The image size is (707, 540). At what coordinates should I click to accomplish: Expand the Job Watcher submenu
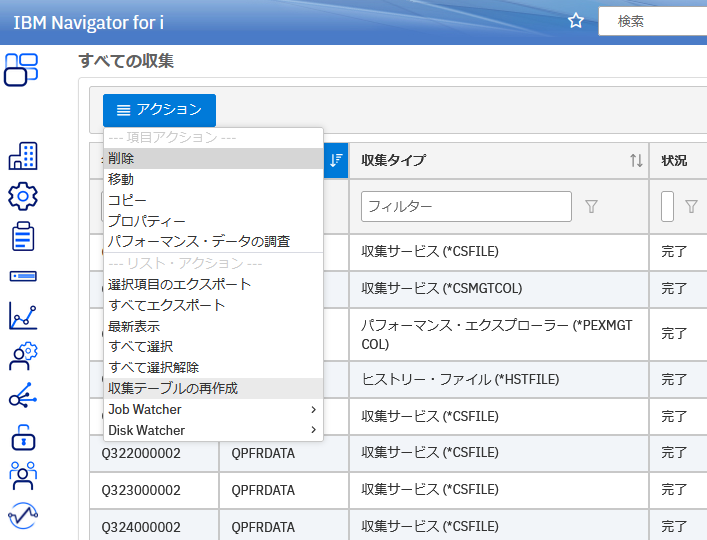(x=214, y=409)
